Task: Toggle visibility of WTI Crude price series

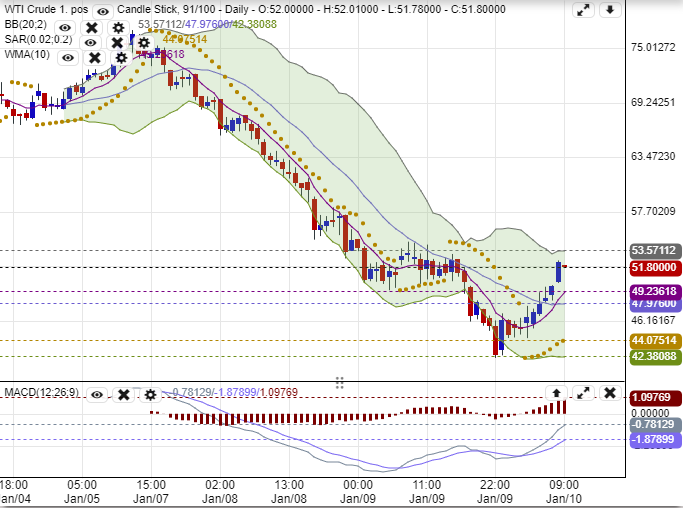Action: (102, 11)
